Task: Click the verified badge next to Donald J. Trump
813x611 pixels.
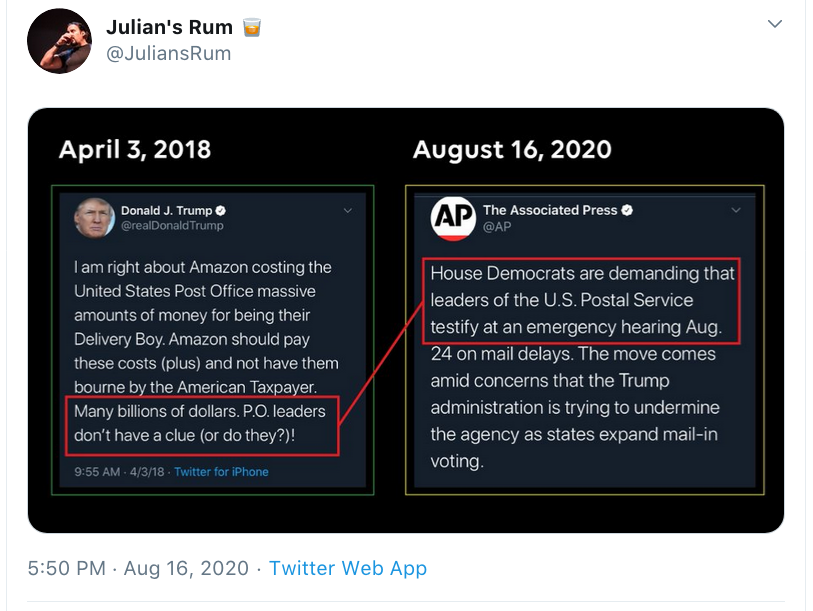Action: click(221, 211)
